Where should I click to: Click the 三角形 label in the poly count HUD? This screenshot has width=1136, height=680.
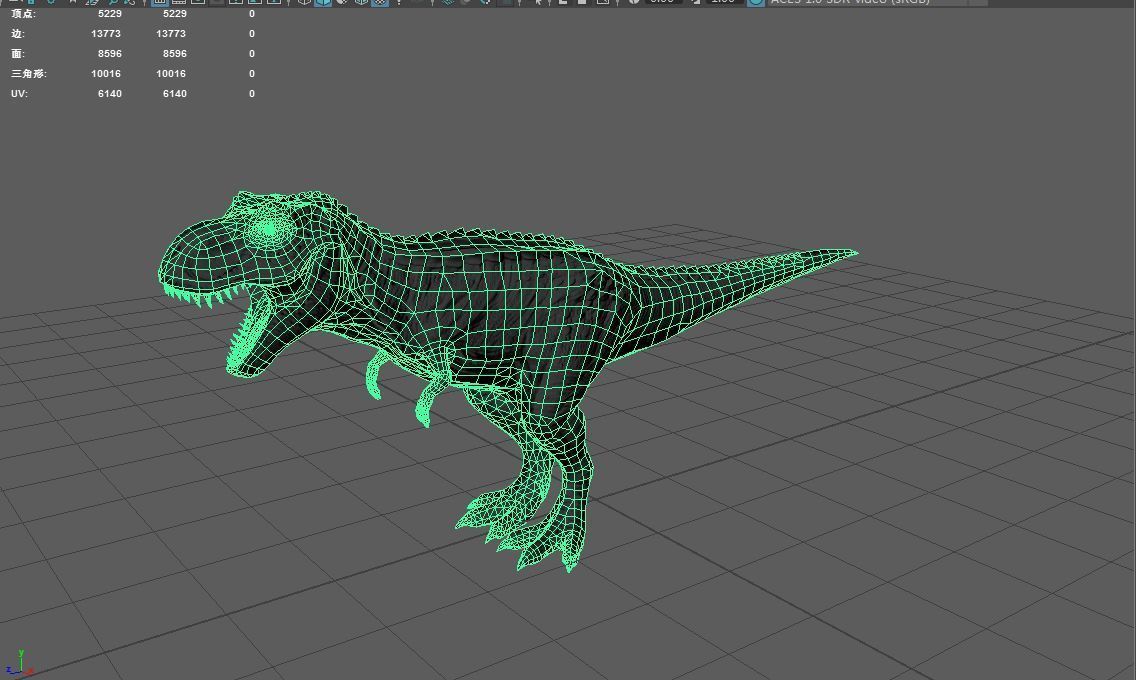click(x=29, y=73)
